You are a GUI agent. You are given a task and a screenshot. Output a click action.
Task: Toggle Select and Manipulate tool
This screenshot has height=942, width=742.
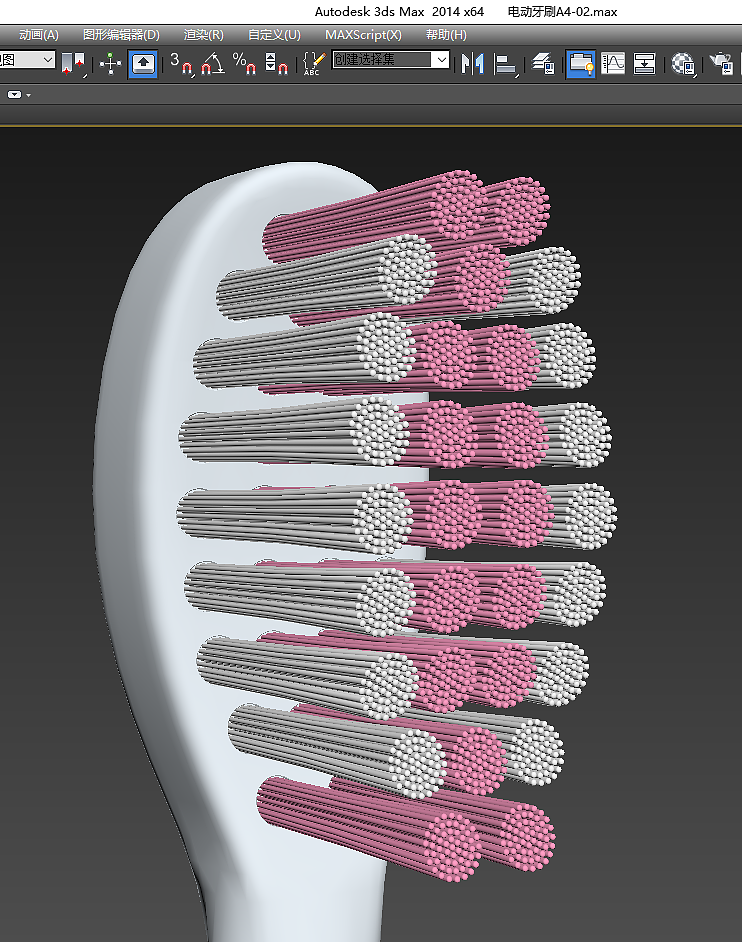(x=111, y=64)
